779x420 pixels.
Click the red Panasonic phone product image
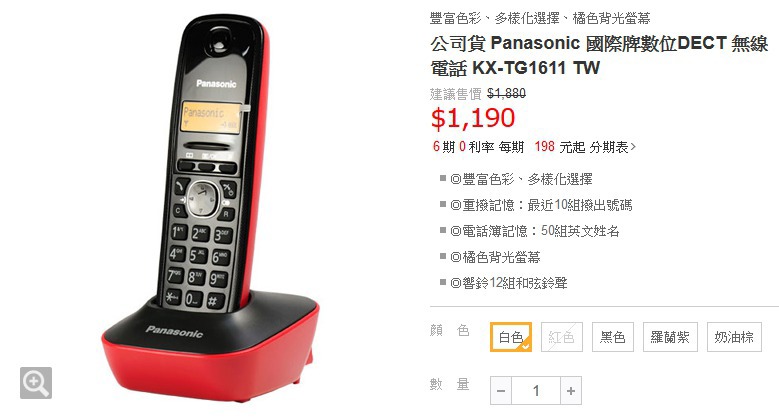tap(211, 209)
